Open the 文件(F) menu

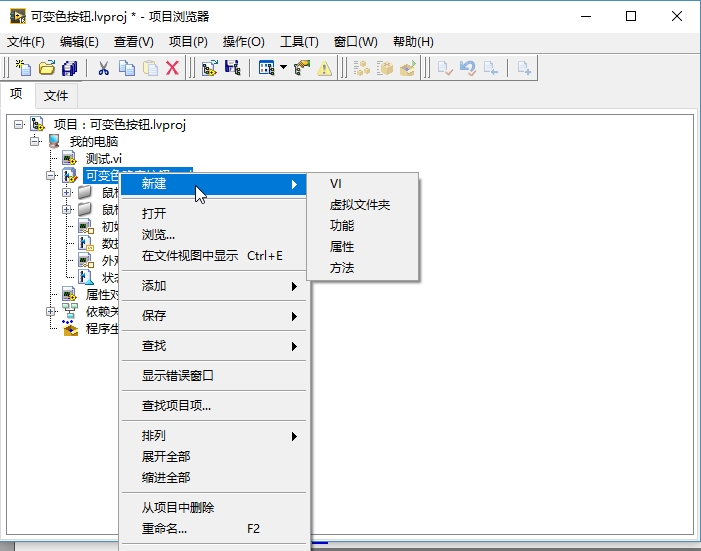(25, 42)
